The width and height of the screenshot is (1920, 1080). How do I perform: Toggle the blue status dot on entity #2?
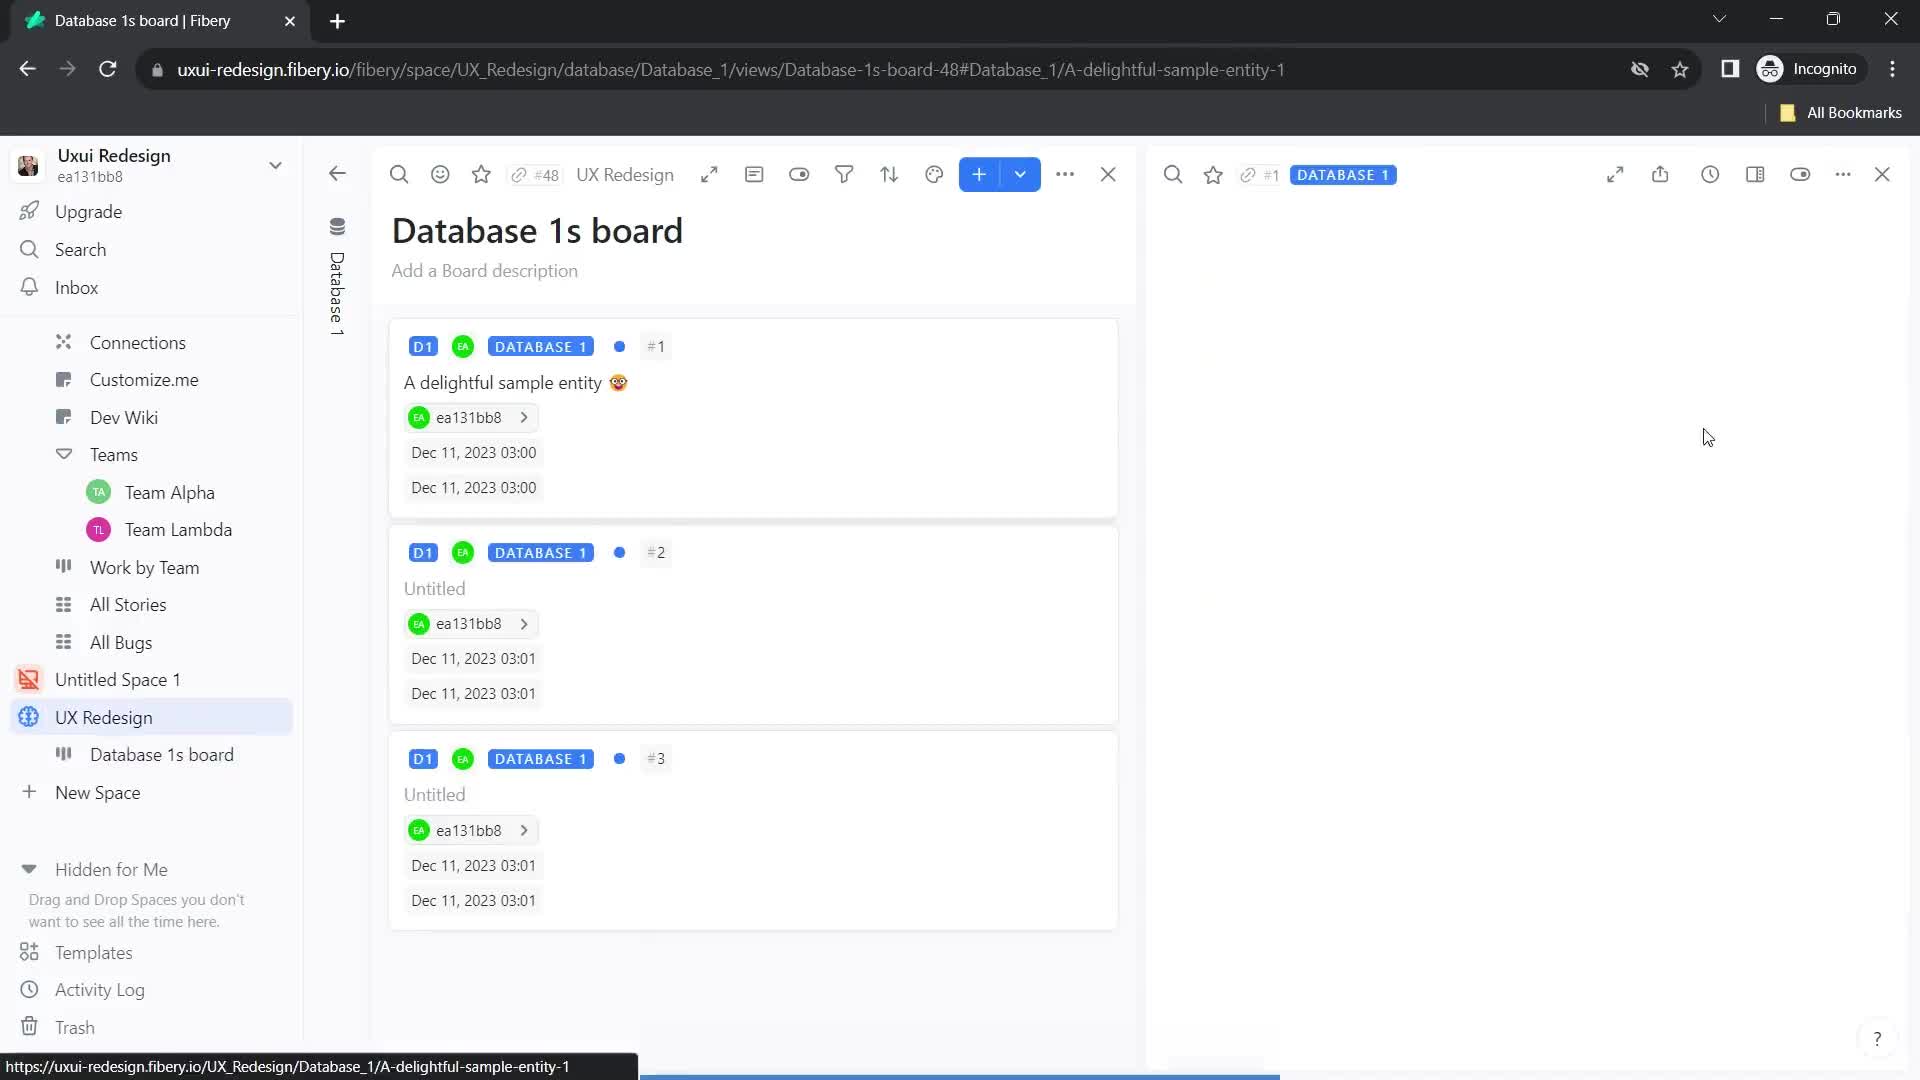(x=620, y=551)
